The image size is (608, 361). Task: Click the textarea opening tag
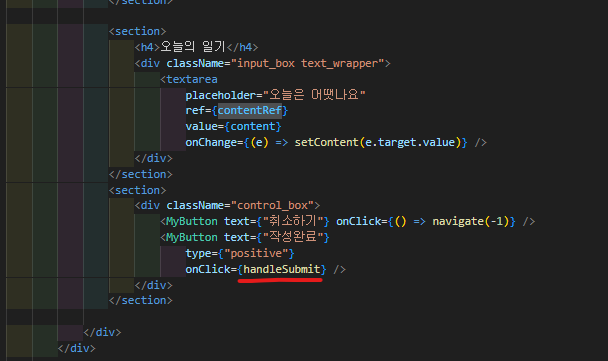(x=189, y=79)
